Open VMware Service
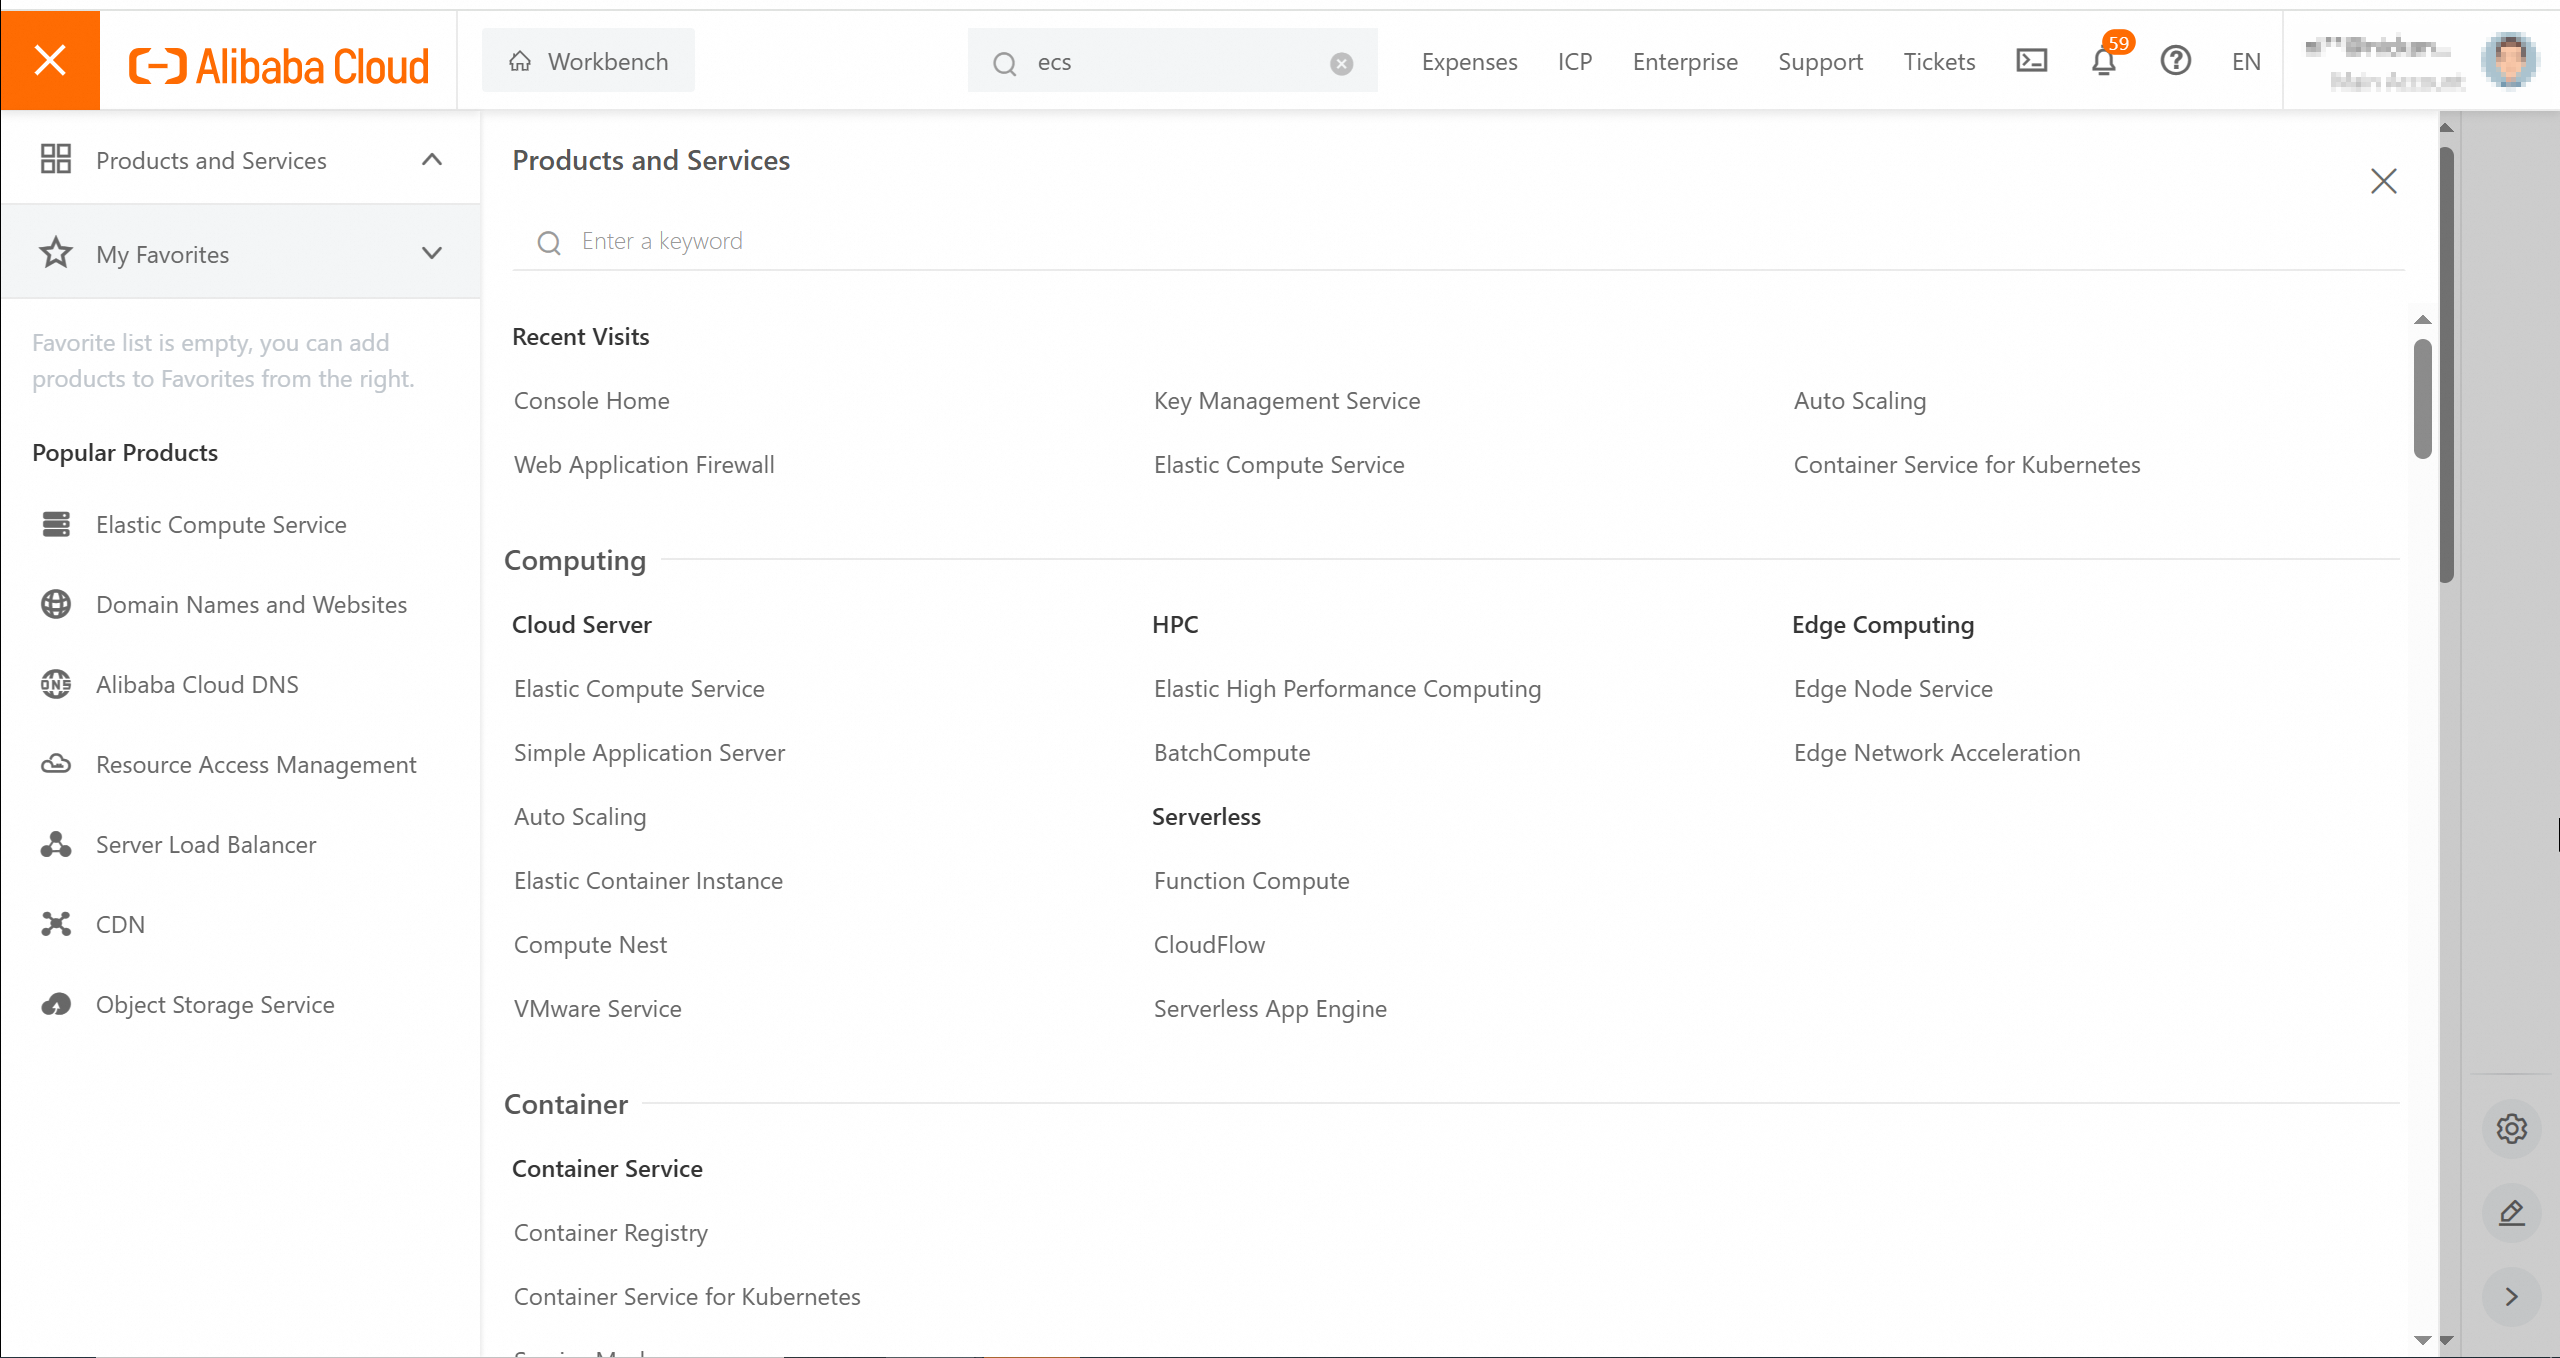 click(598, 1009)
